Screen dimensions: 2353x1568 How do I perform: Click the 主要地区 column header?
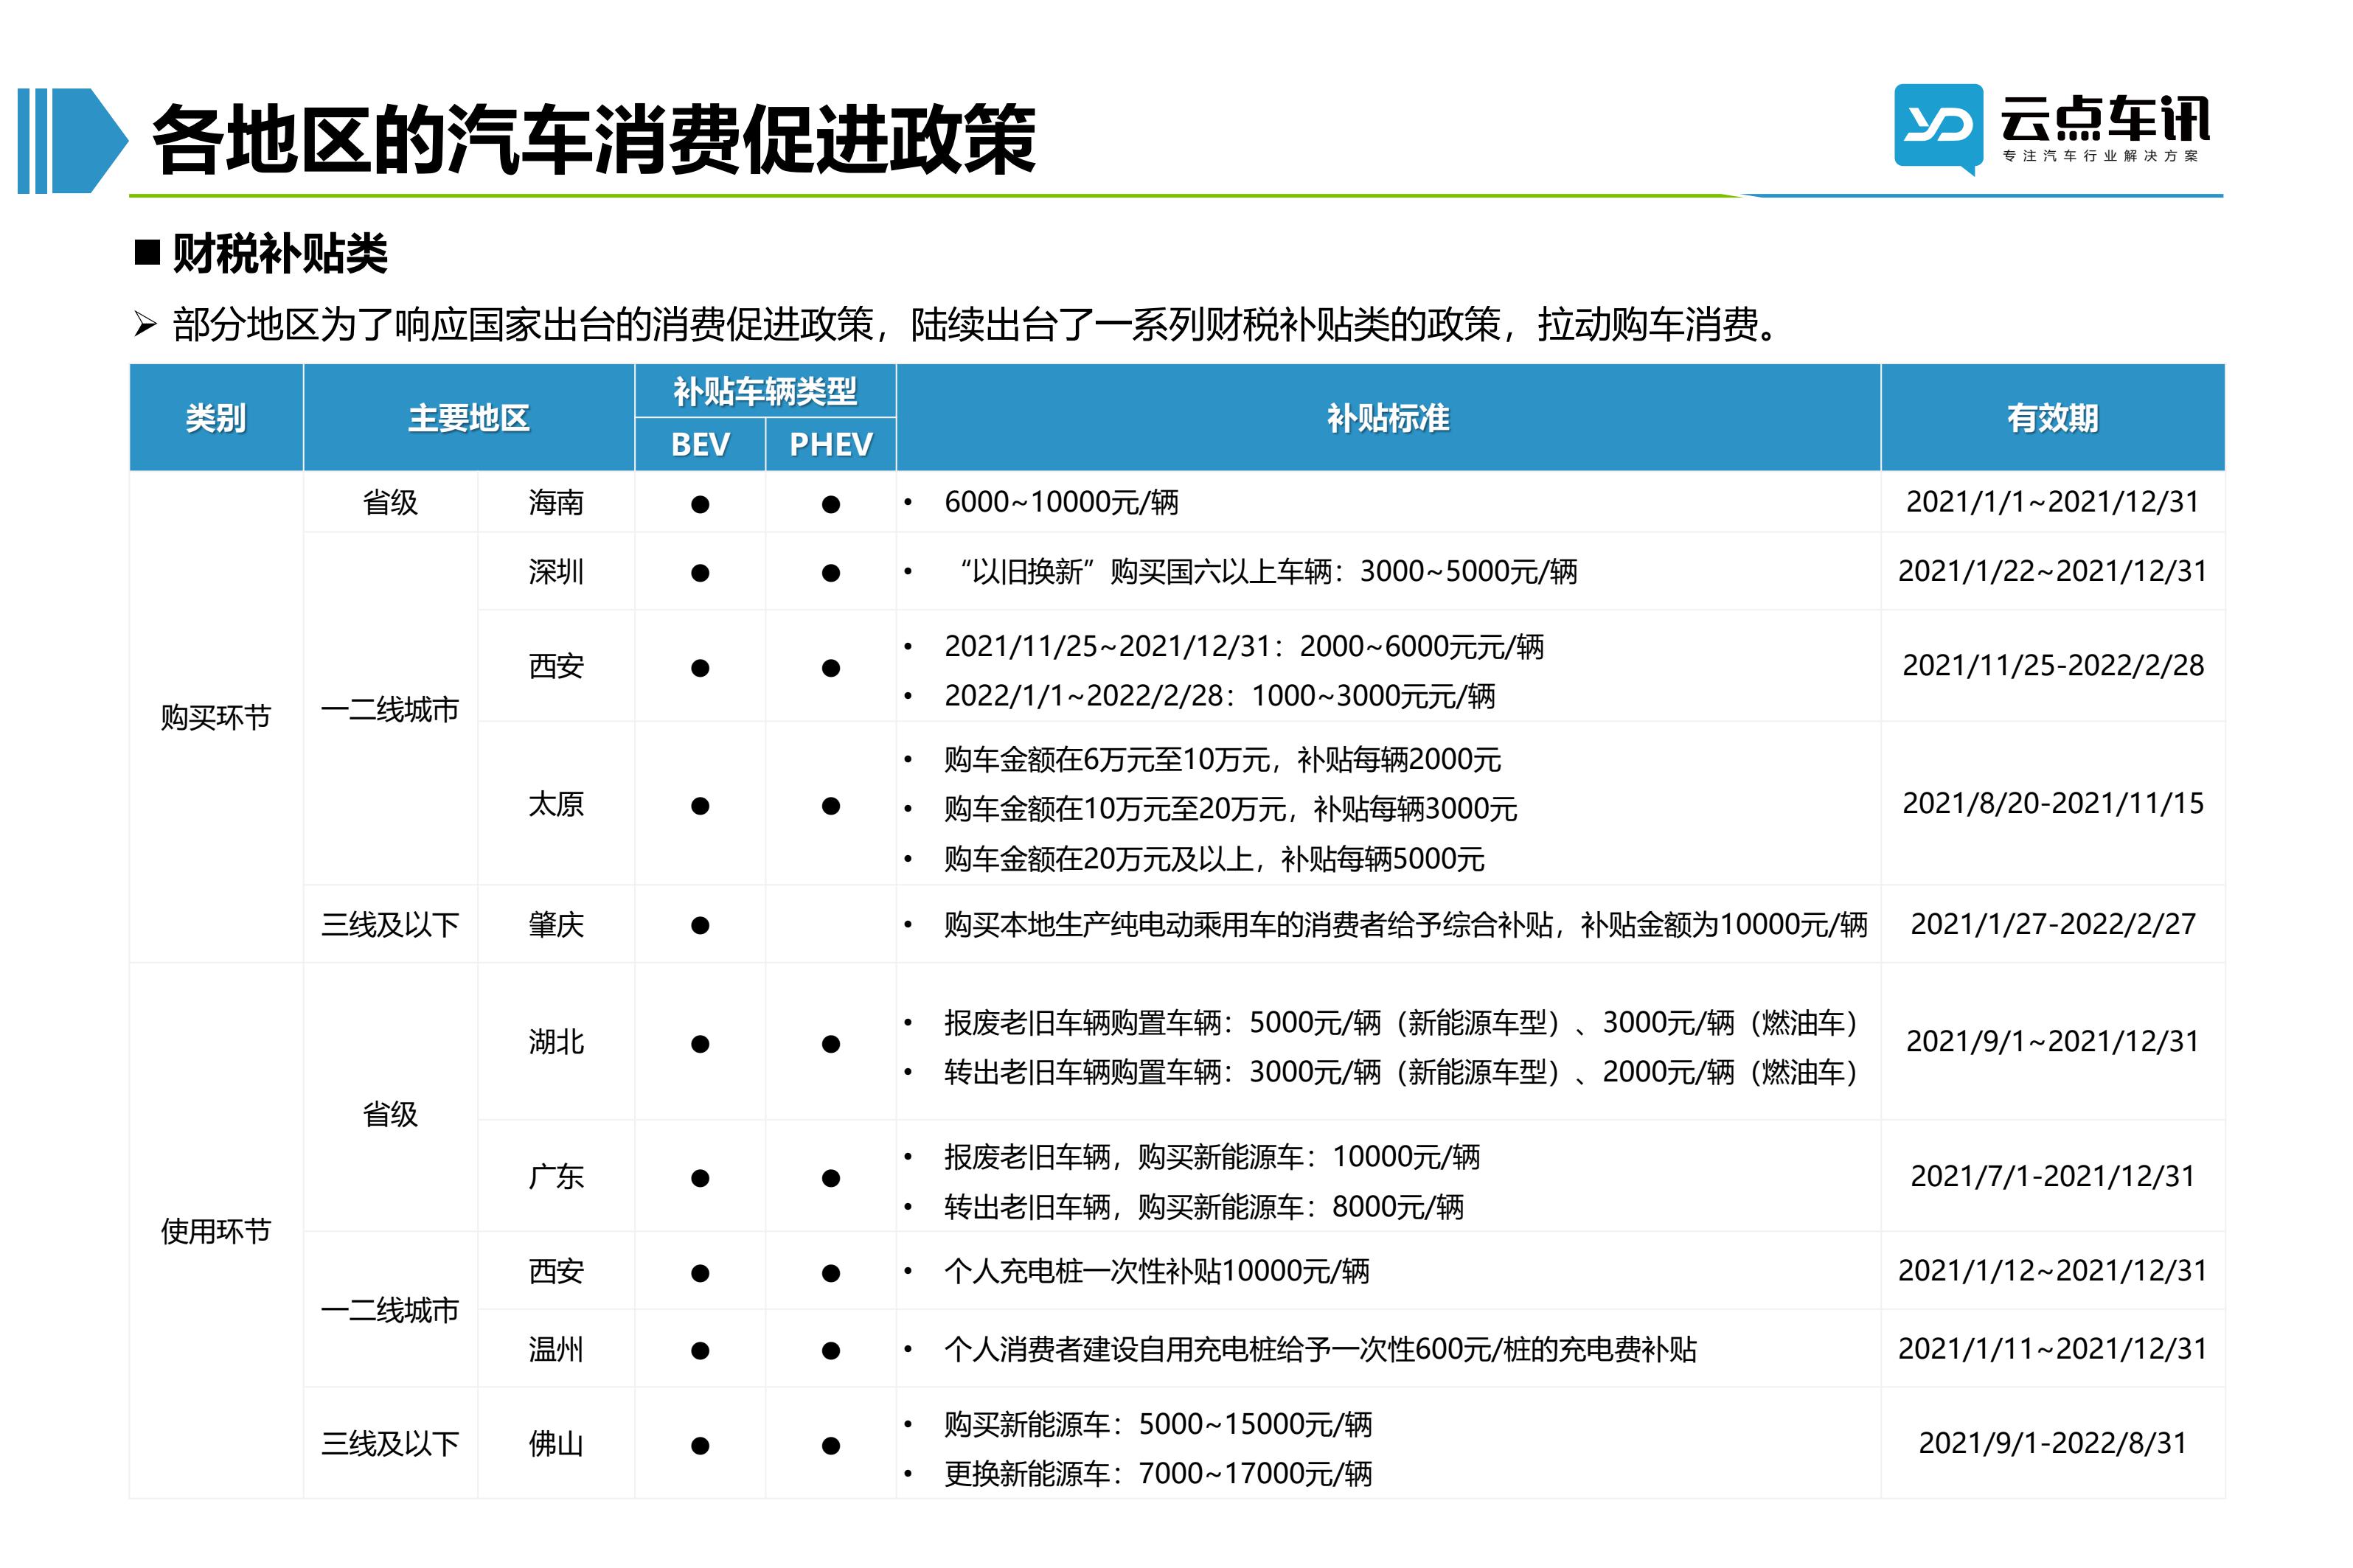coord(469,418)
